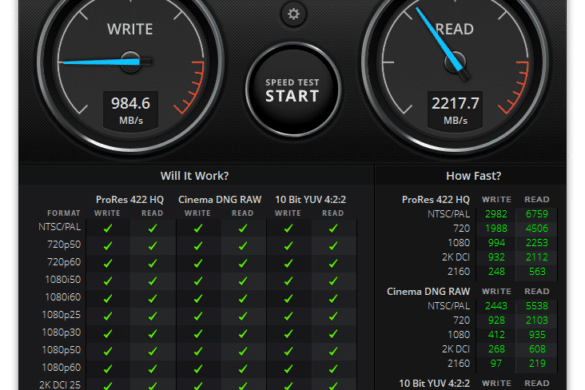Click Cinema DNG write checkmark for 720p60
The image size is (585, 390).
198,263
